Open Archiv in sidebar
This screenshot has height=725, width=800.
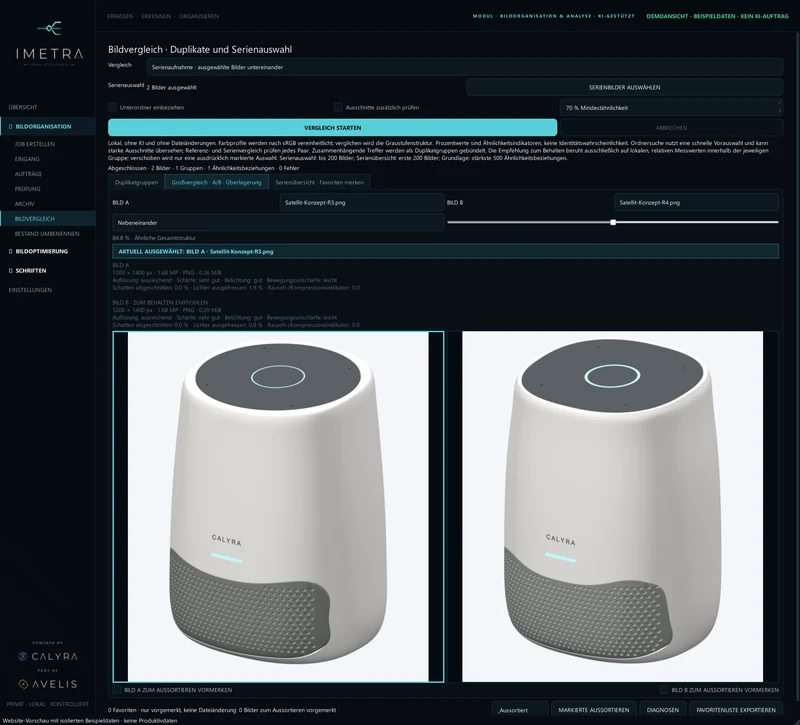(x=24, y=204)
